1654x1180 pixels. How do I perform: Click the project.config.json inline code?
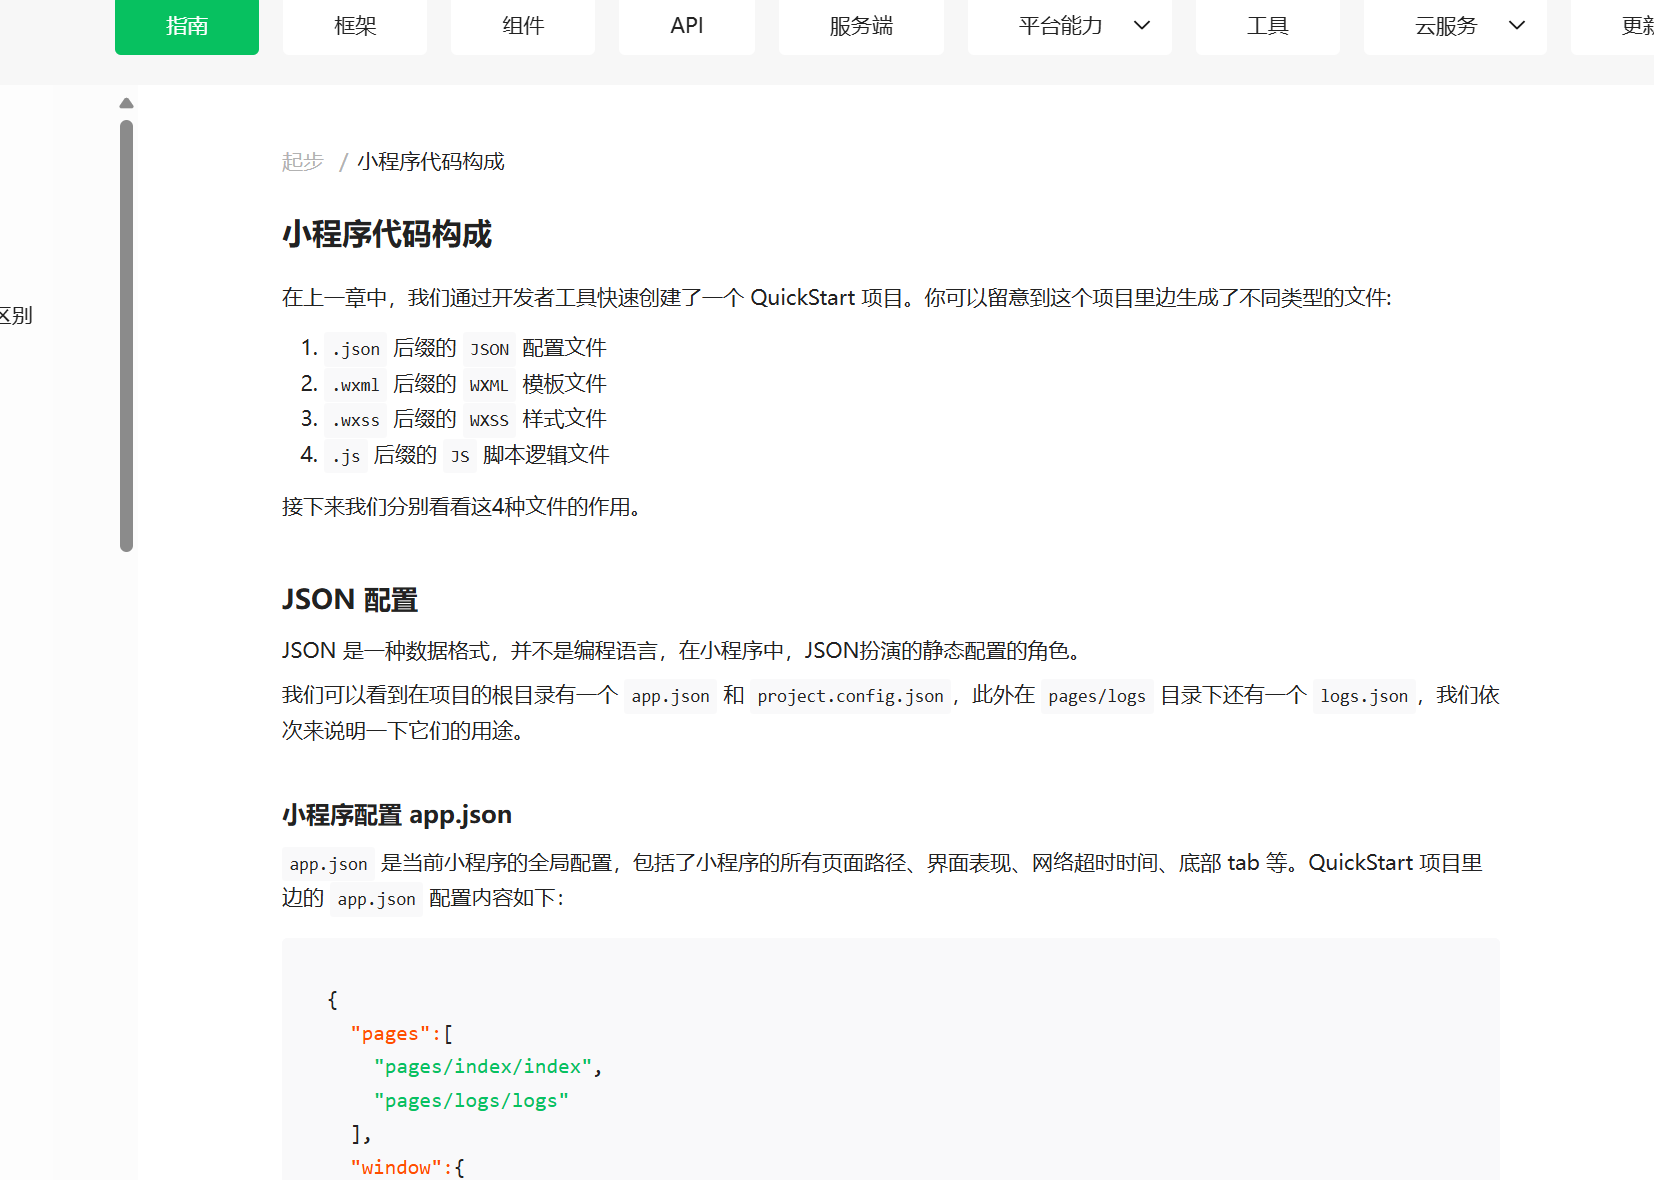click(x=850, y=696)
